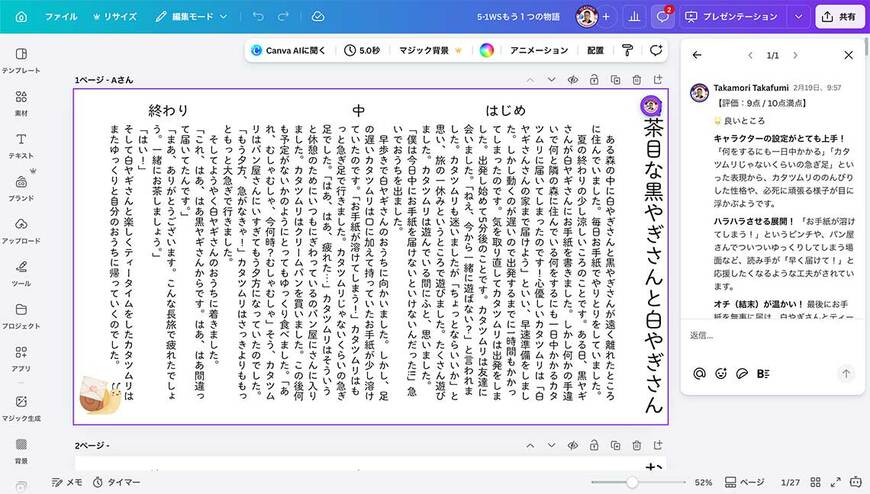Screen dimensions: 870x494
Task: Open ブランド panel
Action: tap(21, 189)
